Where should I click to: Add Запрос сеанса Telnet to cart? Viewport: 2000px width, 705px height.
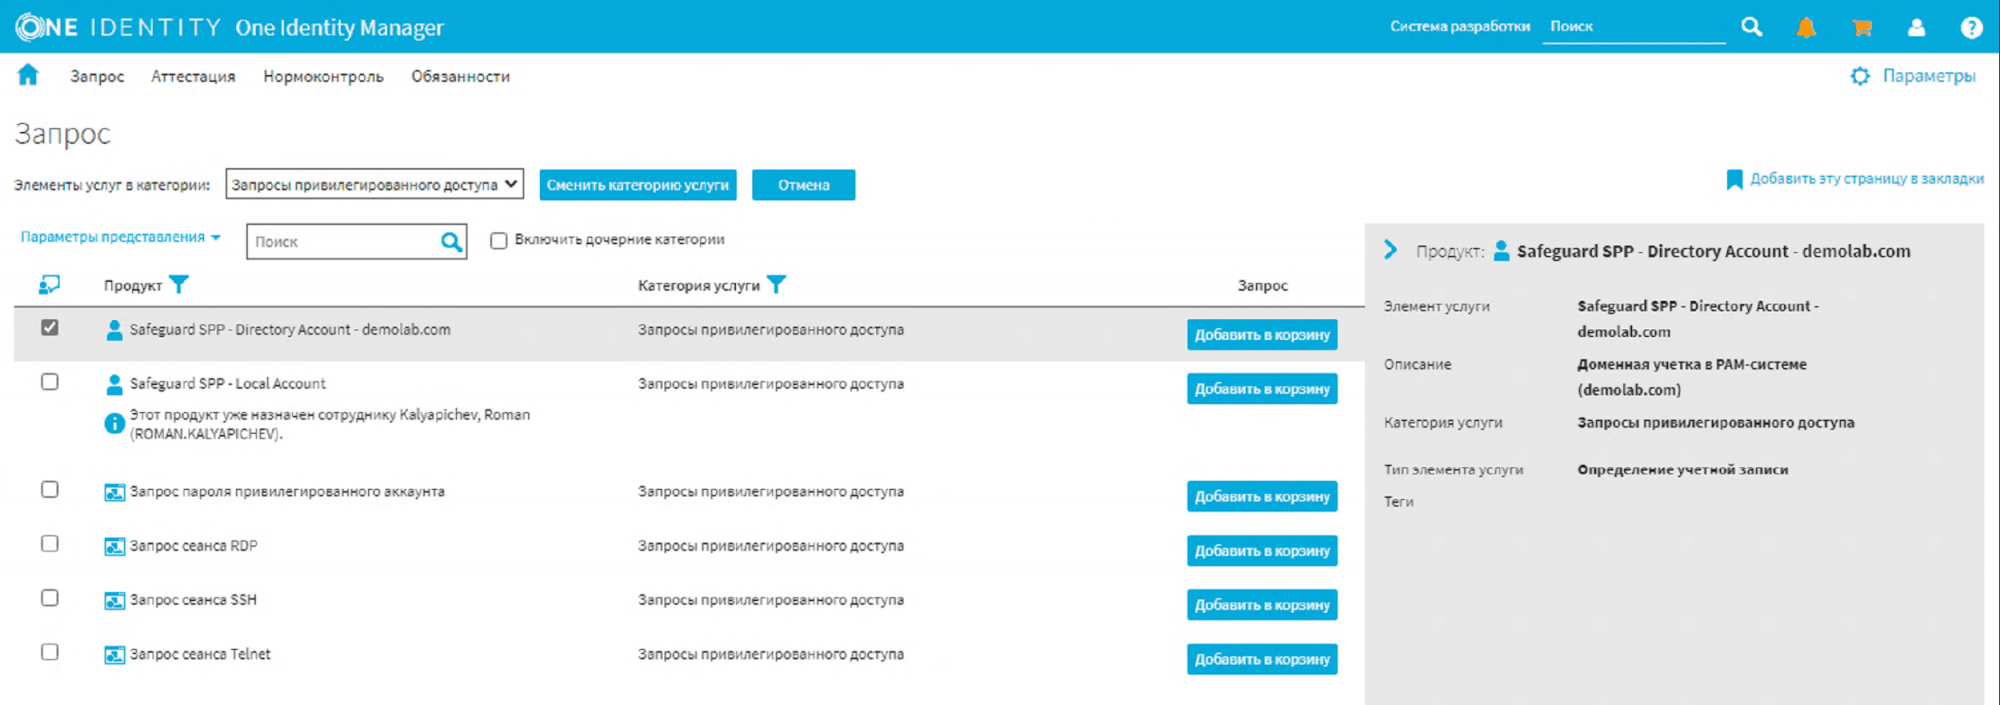tap(1262, 659)
